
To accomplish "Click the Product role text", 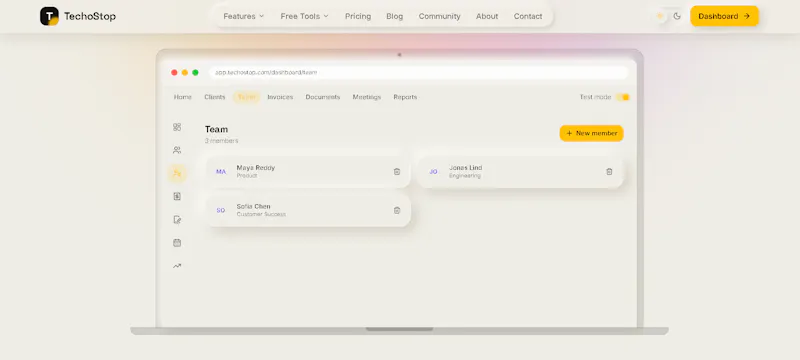I will pos(247,176).
